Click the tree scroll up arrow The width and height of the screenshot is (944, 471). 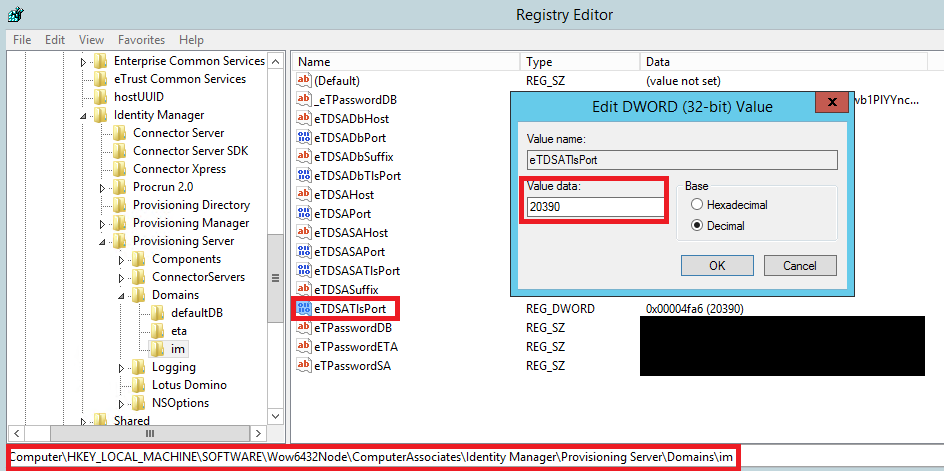point(275,61)
